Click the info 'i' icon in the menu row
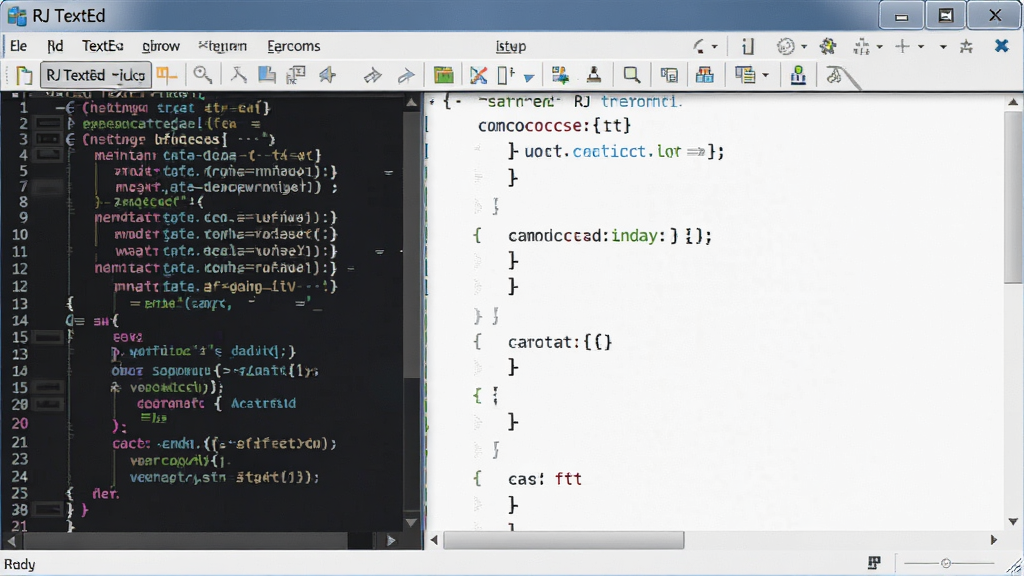 coord(748,46)
